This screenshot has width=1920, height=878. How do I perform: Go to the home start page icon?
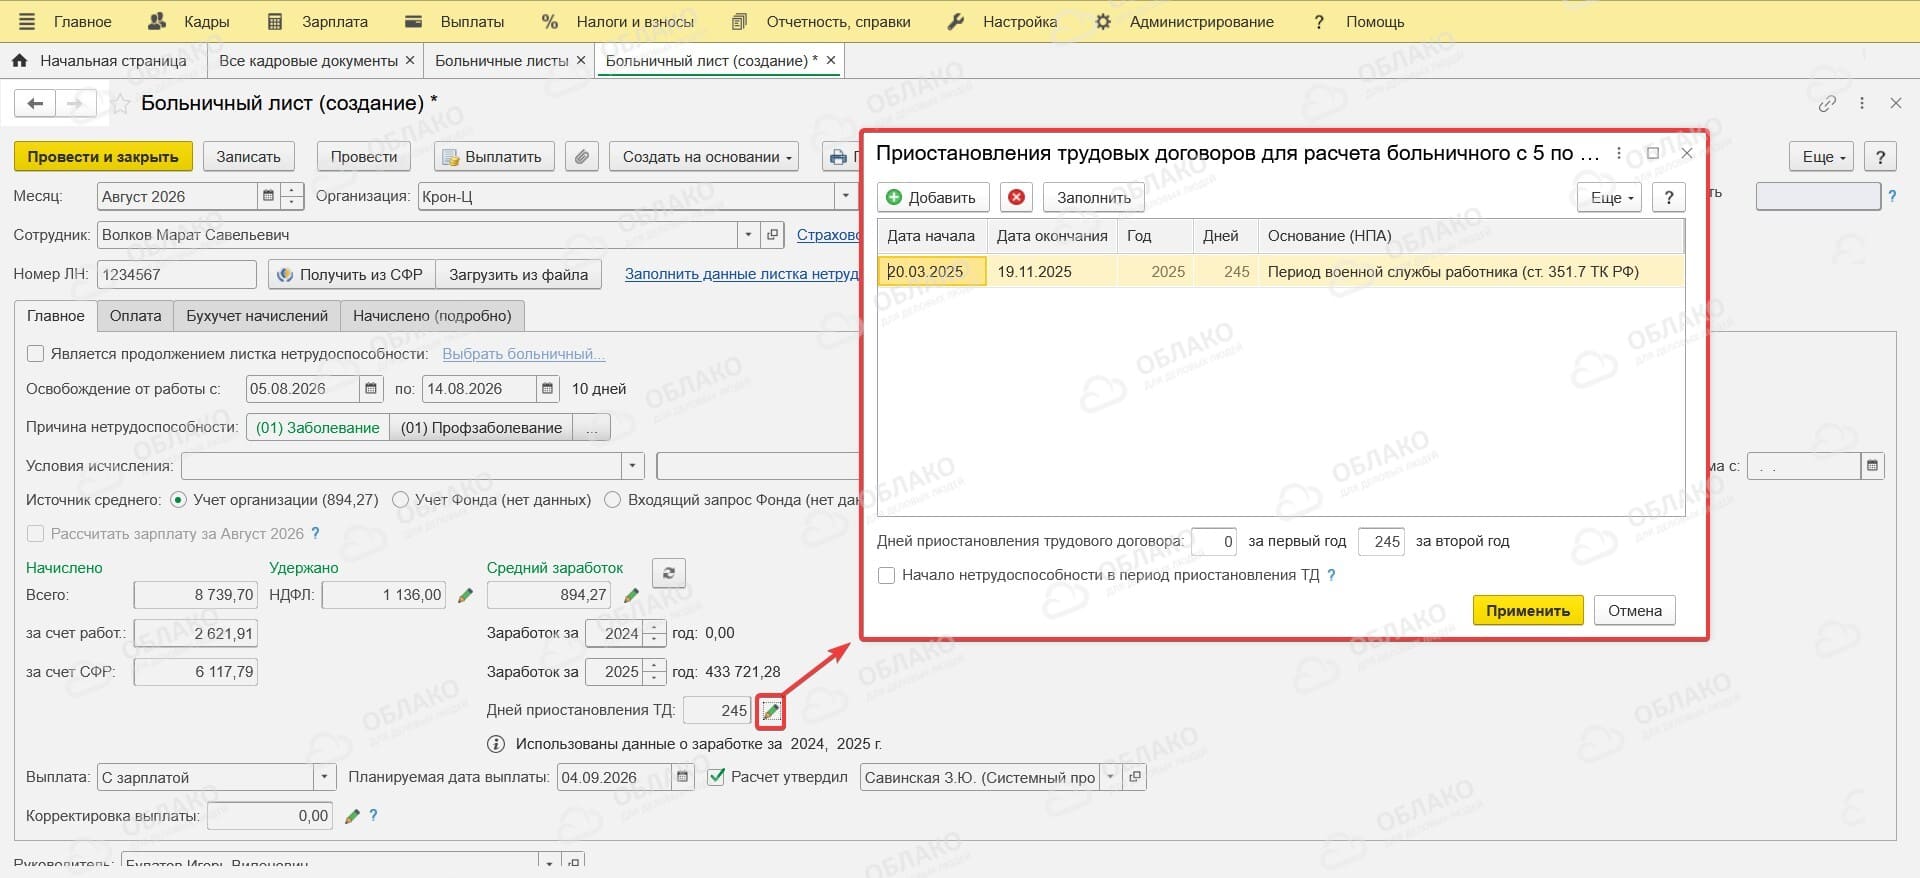tap(19, 60)
